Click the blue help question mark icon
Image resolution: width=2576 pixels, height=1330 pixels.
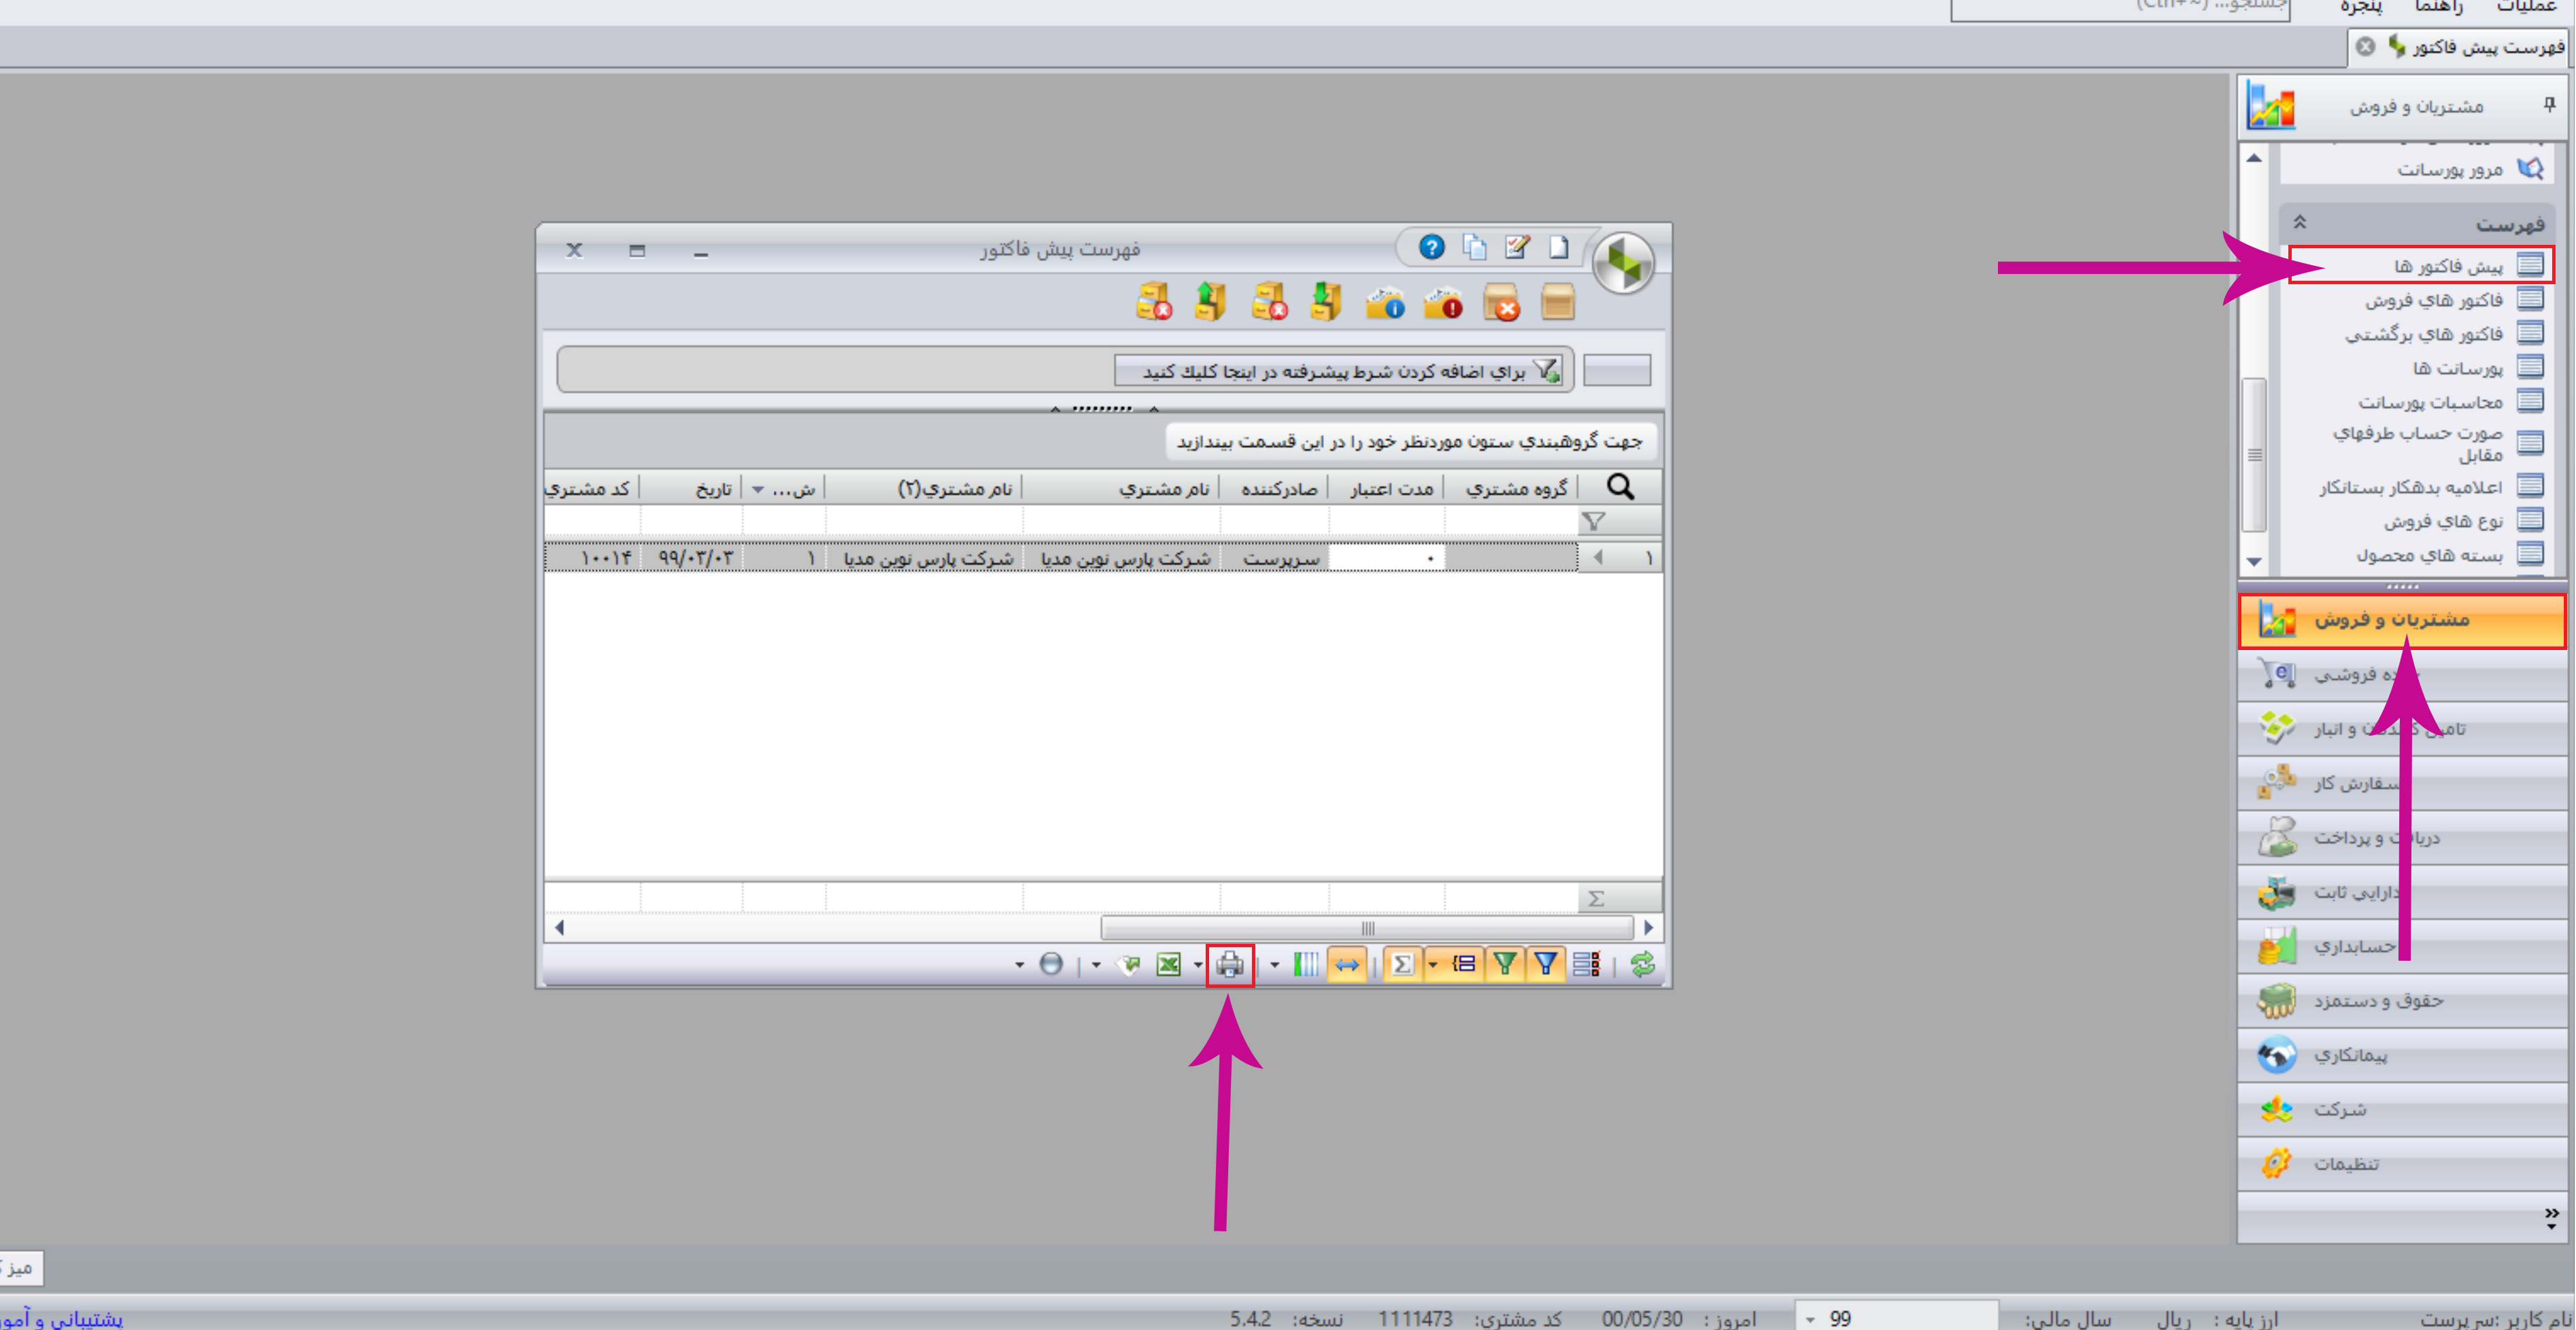1431,247
